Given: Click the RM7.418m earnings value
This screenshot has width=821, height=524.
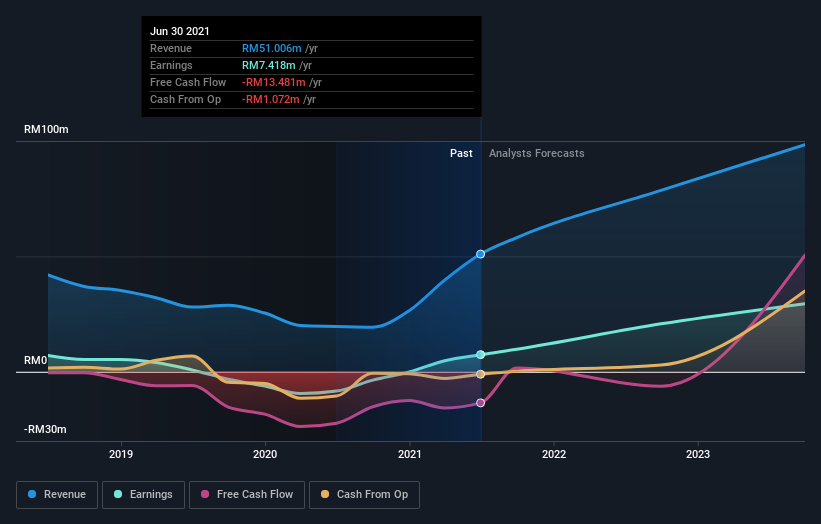Looking at the screenshot, I should pyautogui.click(x=269, y=65).
